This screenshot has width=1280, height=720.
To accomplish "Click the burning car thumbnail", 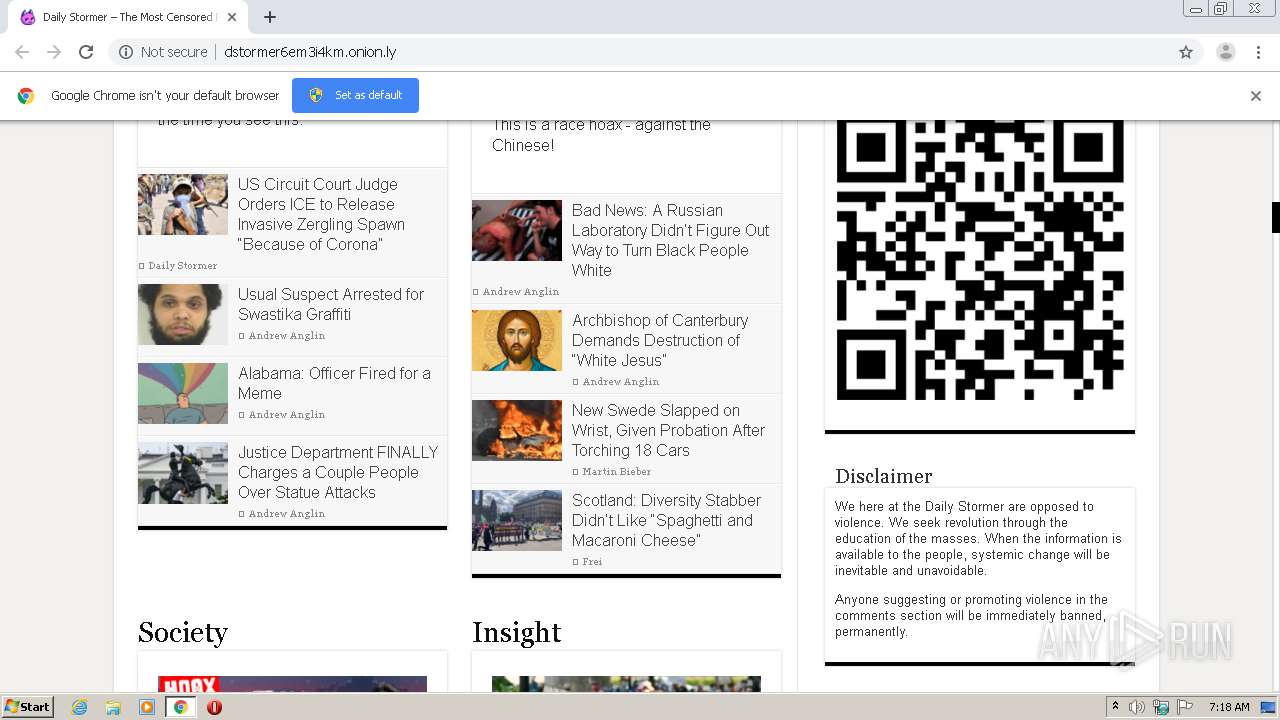I will coord(517,430).
